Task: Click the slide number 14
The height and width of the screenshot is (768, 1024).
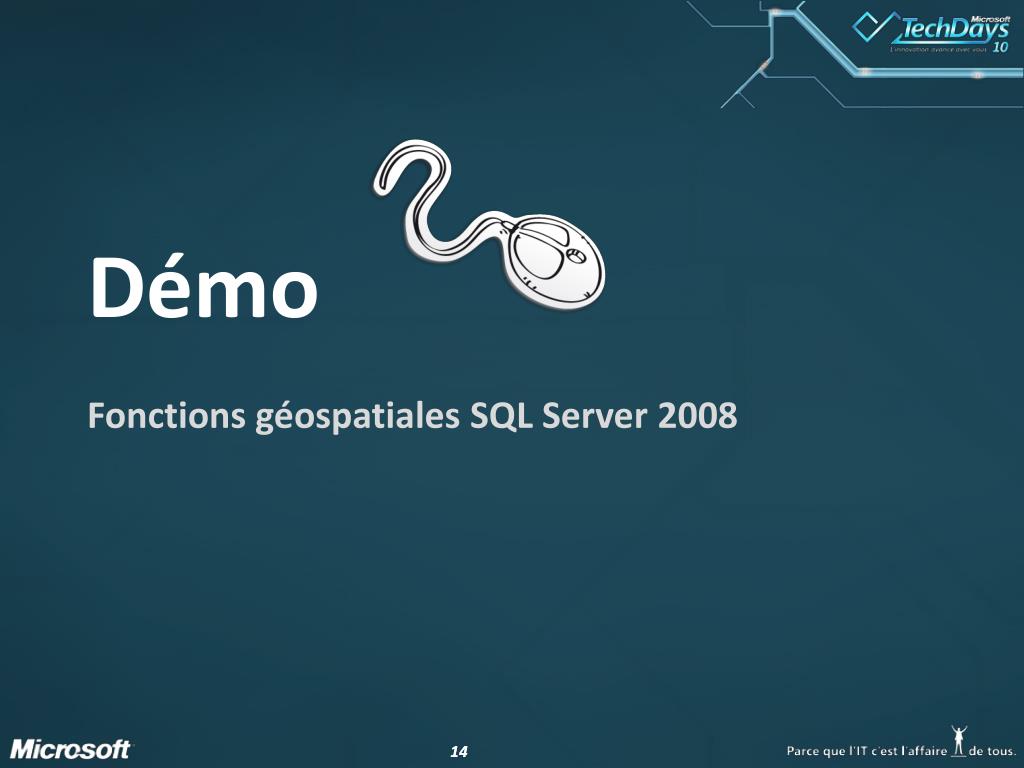Action: coord(459,752)
